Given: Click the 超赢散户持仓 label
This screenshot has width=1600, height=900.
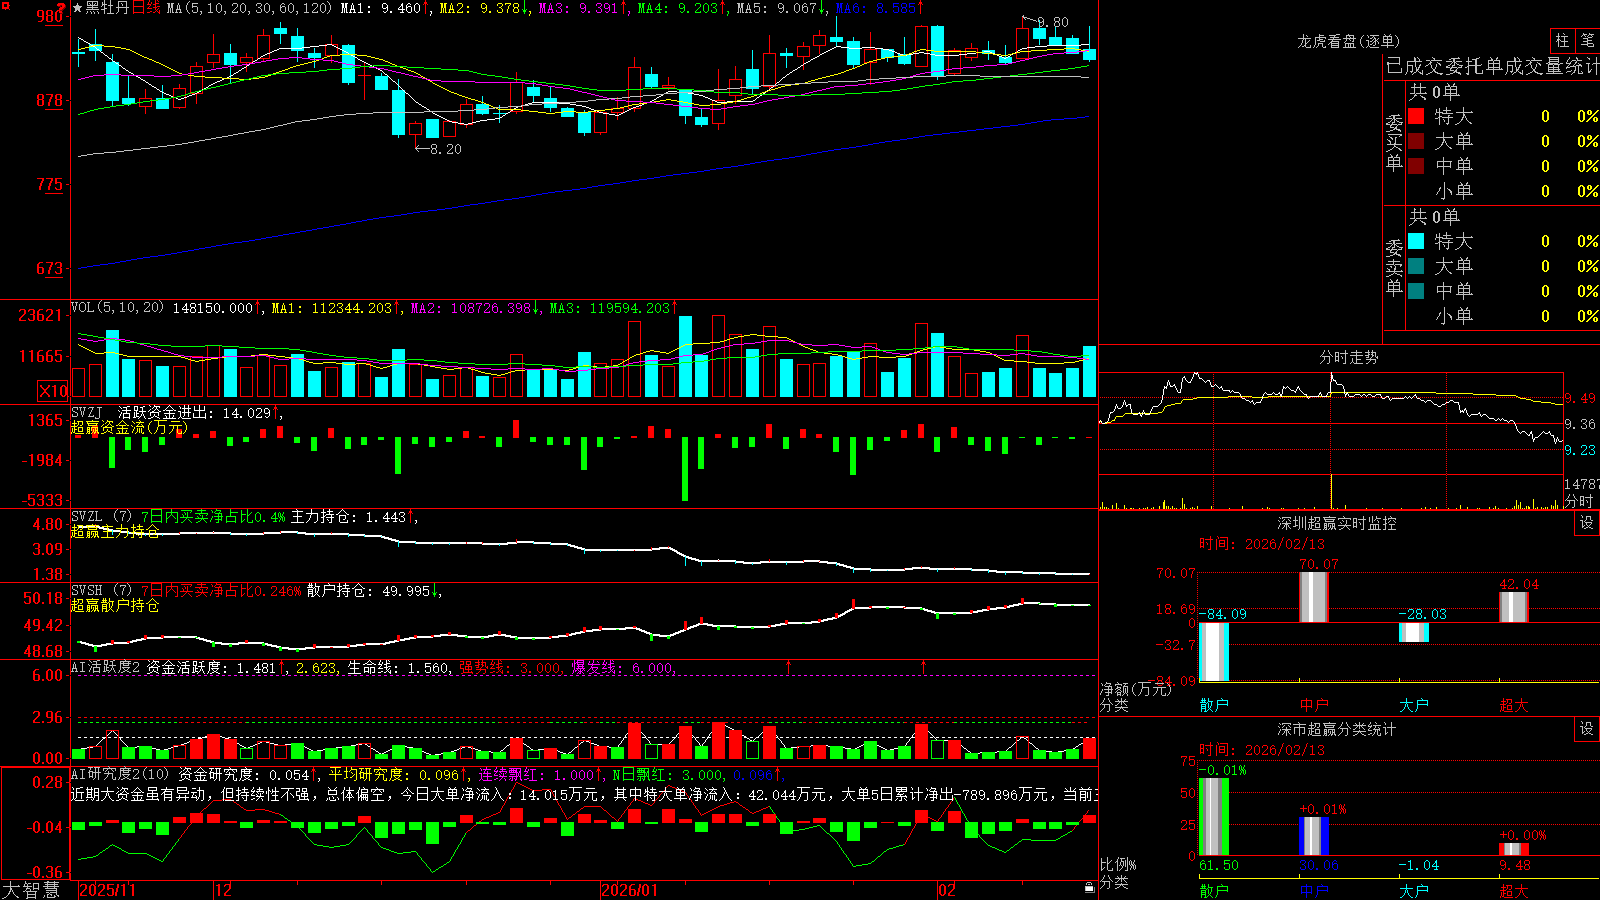Looking at the screenshot, I should (x=115, y=606).
